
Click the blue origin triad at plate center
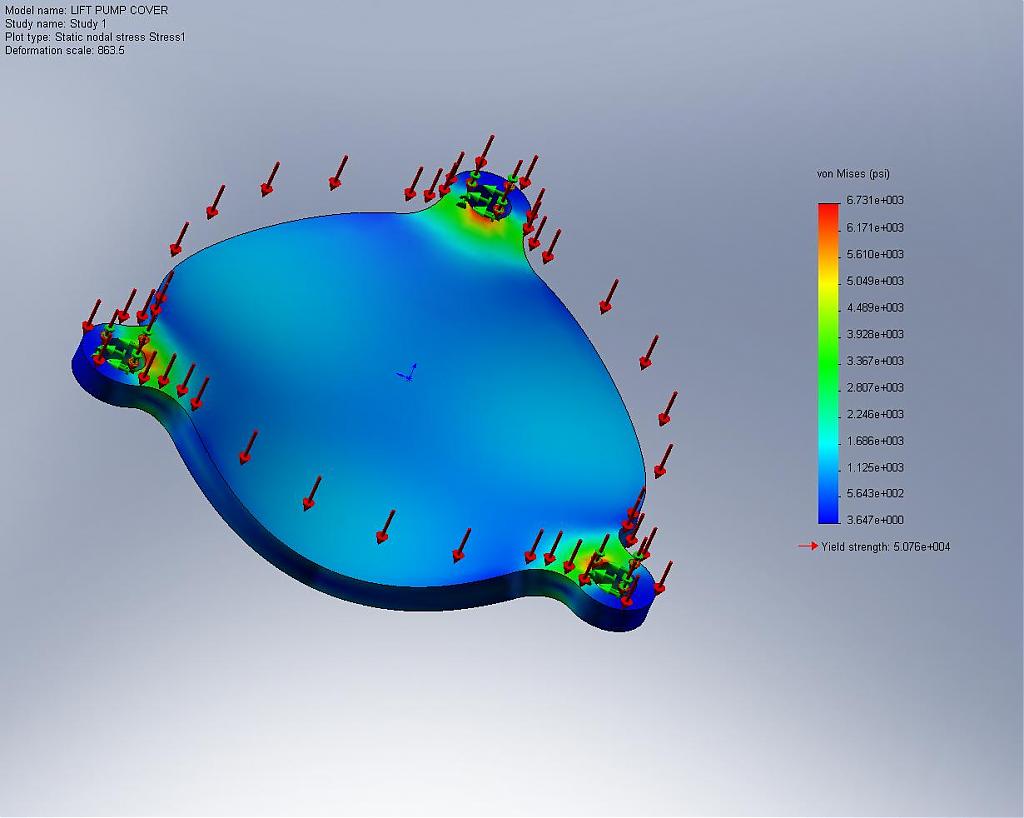[406, 373]
